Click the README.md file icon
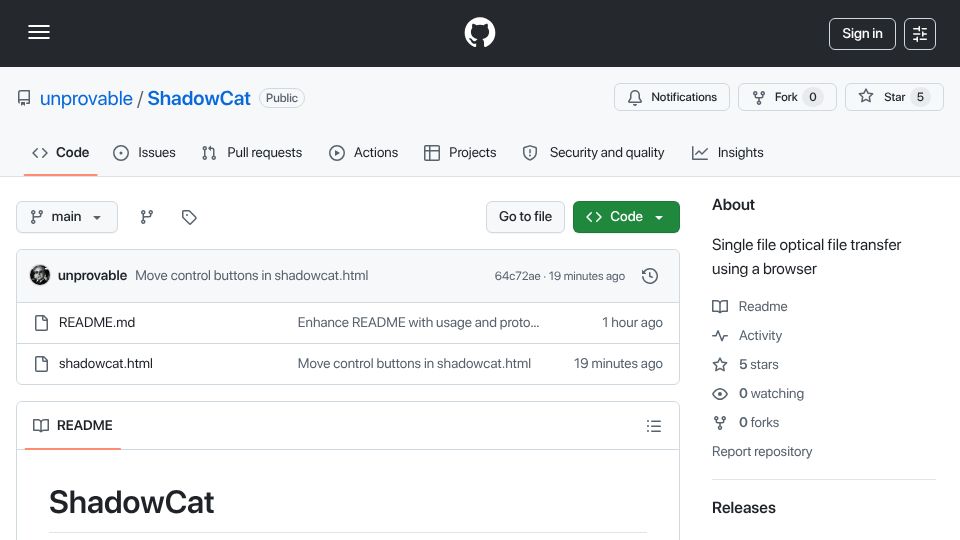The image size is (960, 540). (x=42, y=323)
